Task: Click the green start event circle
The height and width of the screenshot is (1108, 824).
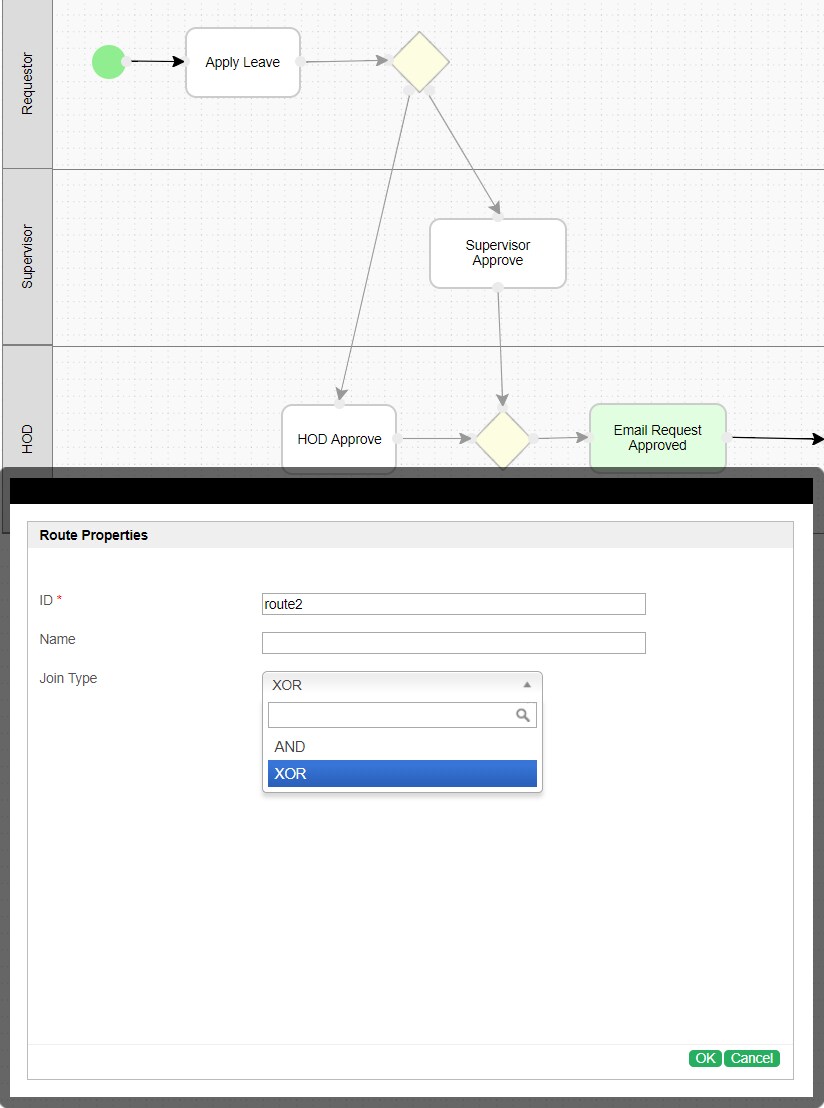Action: click(108, 62)
